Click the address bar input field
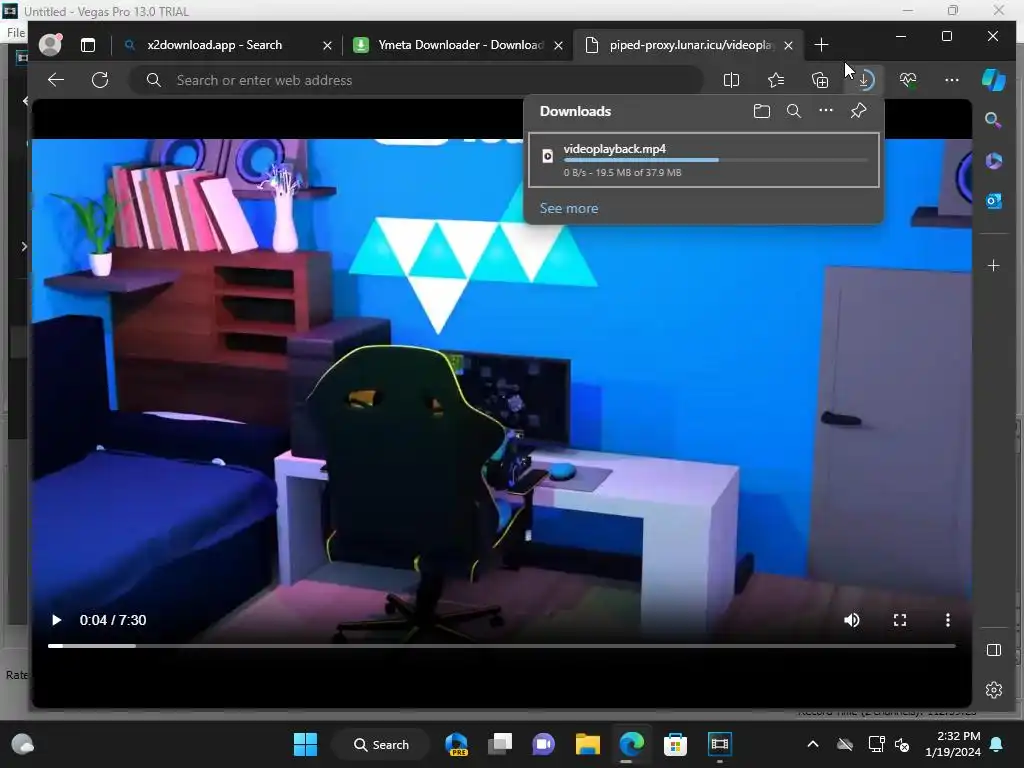Screen dimensions: 1024x768 (416, 80)
